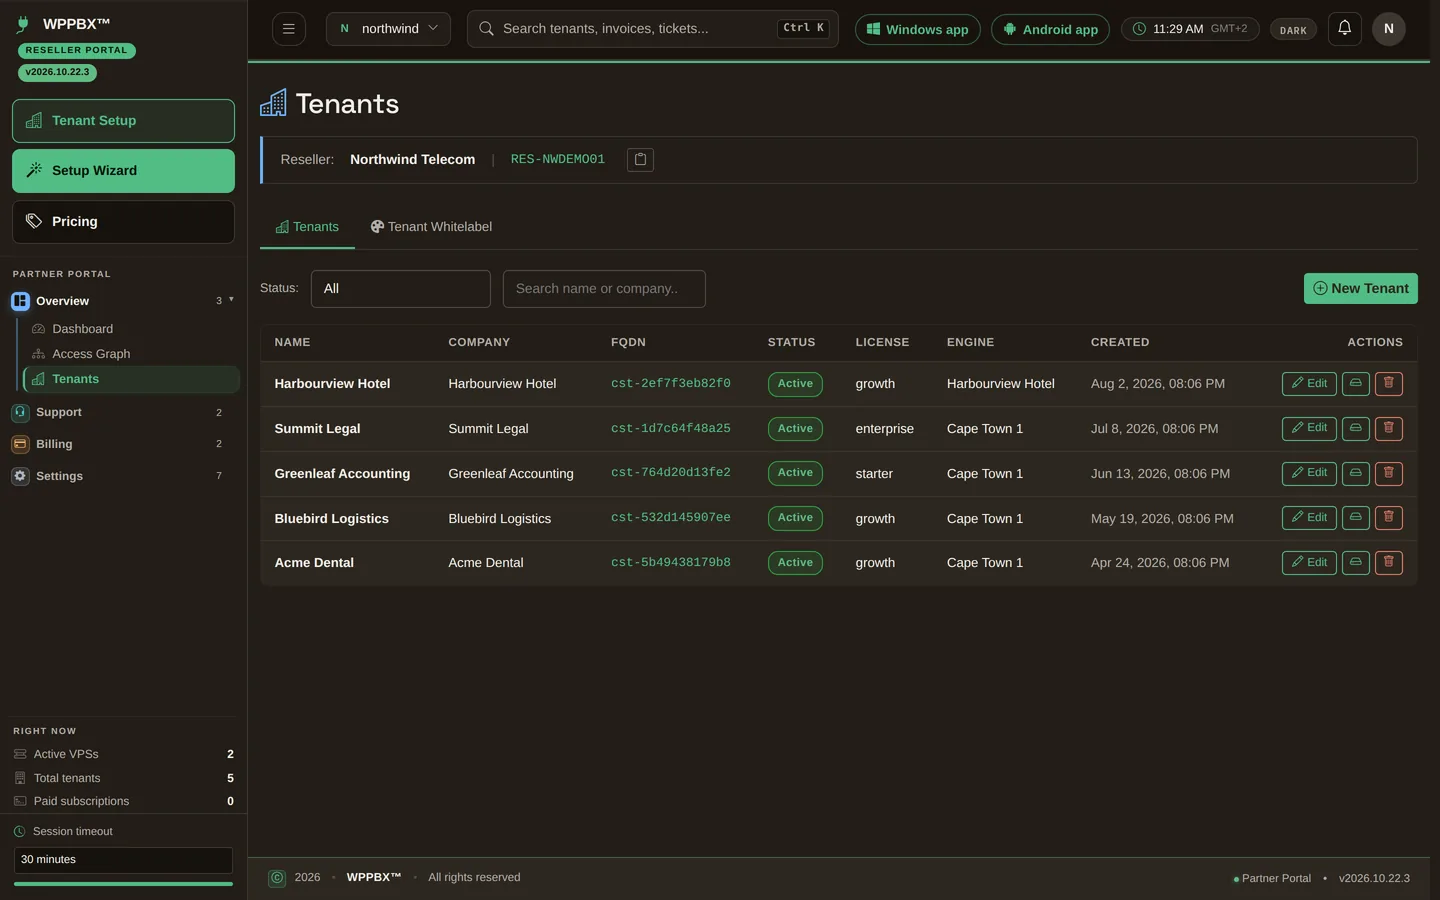Image resolution: width=1440 pixels, height=900 pixels.
Task: Click the Billing card icon
Action: 20,444
